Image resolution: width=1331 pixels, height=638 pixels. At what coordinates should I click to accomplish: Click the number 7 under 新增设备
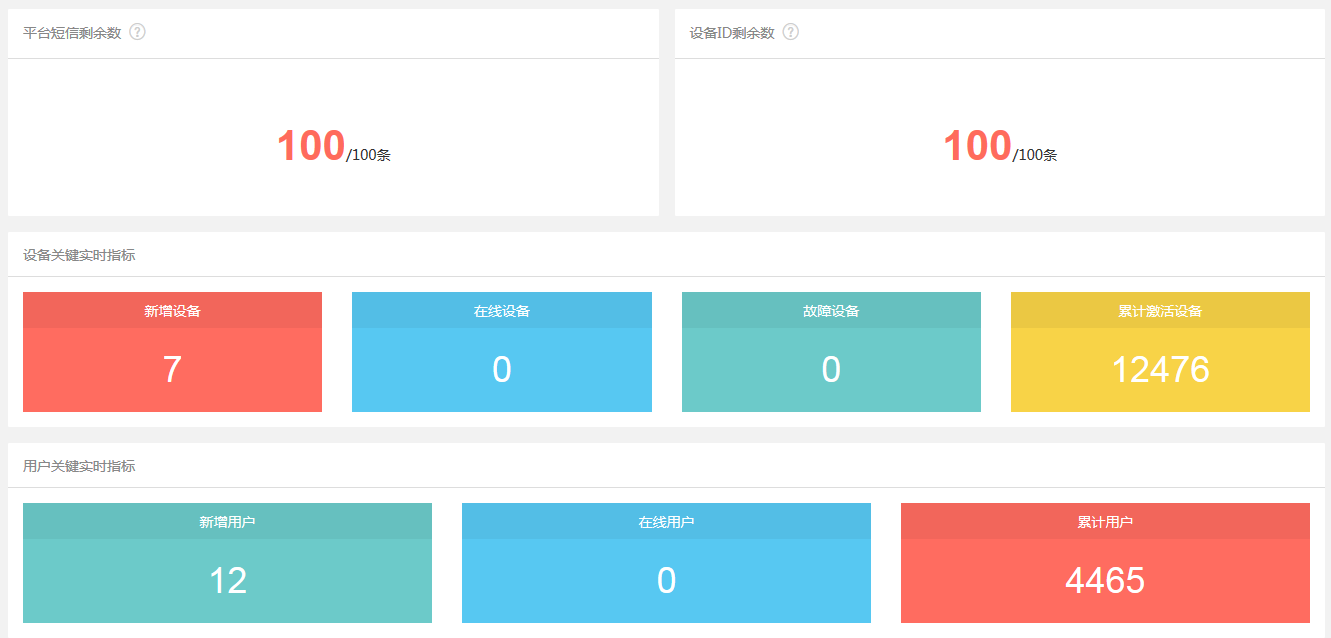[x=172, y=369]
